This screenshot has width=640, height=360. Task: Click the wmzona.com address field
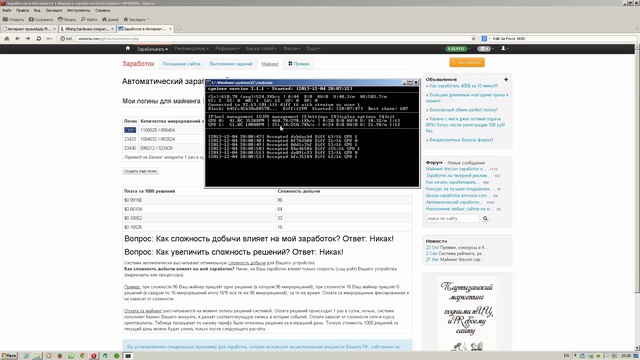coord(269,39)
